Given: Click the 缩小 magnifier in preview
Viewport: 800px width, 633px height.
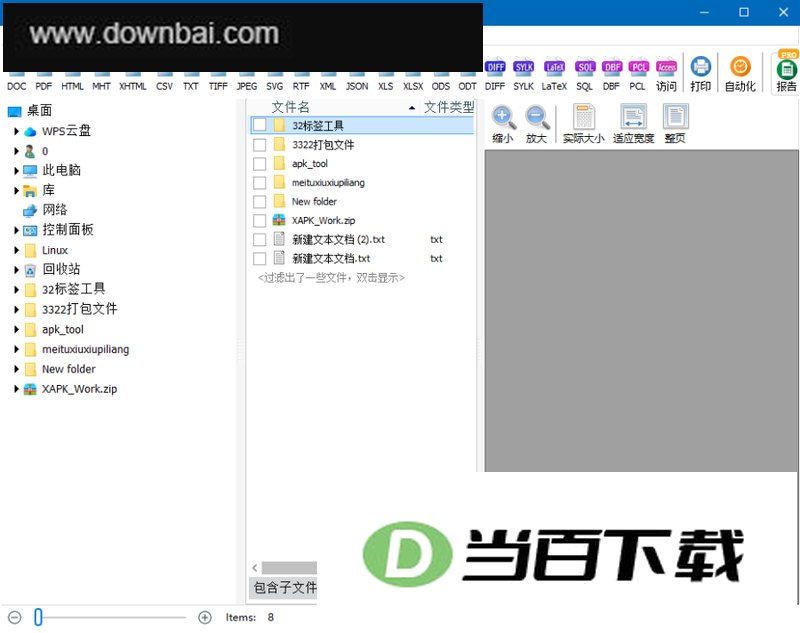Looking at the screenshot, I should point(503,124).
